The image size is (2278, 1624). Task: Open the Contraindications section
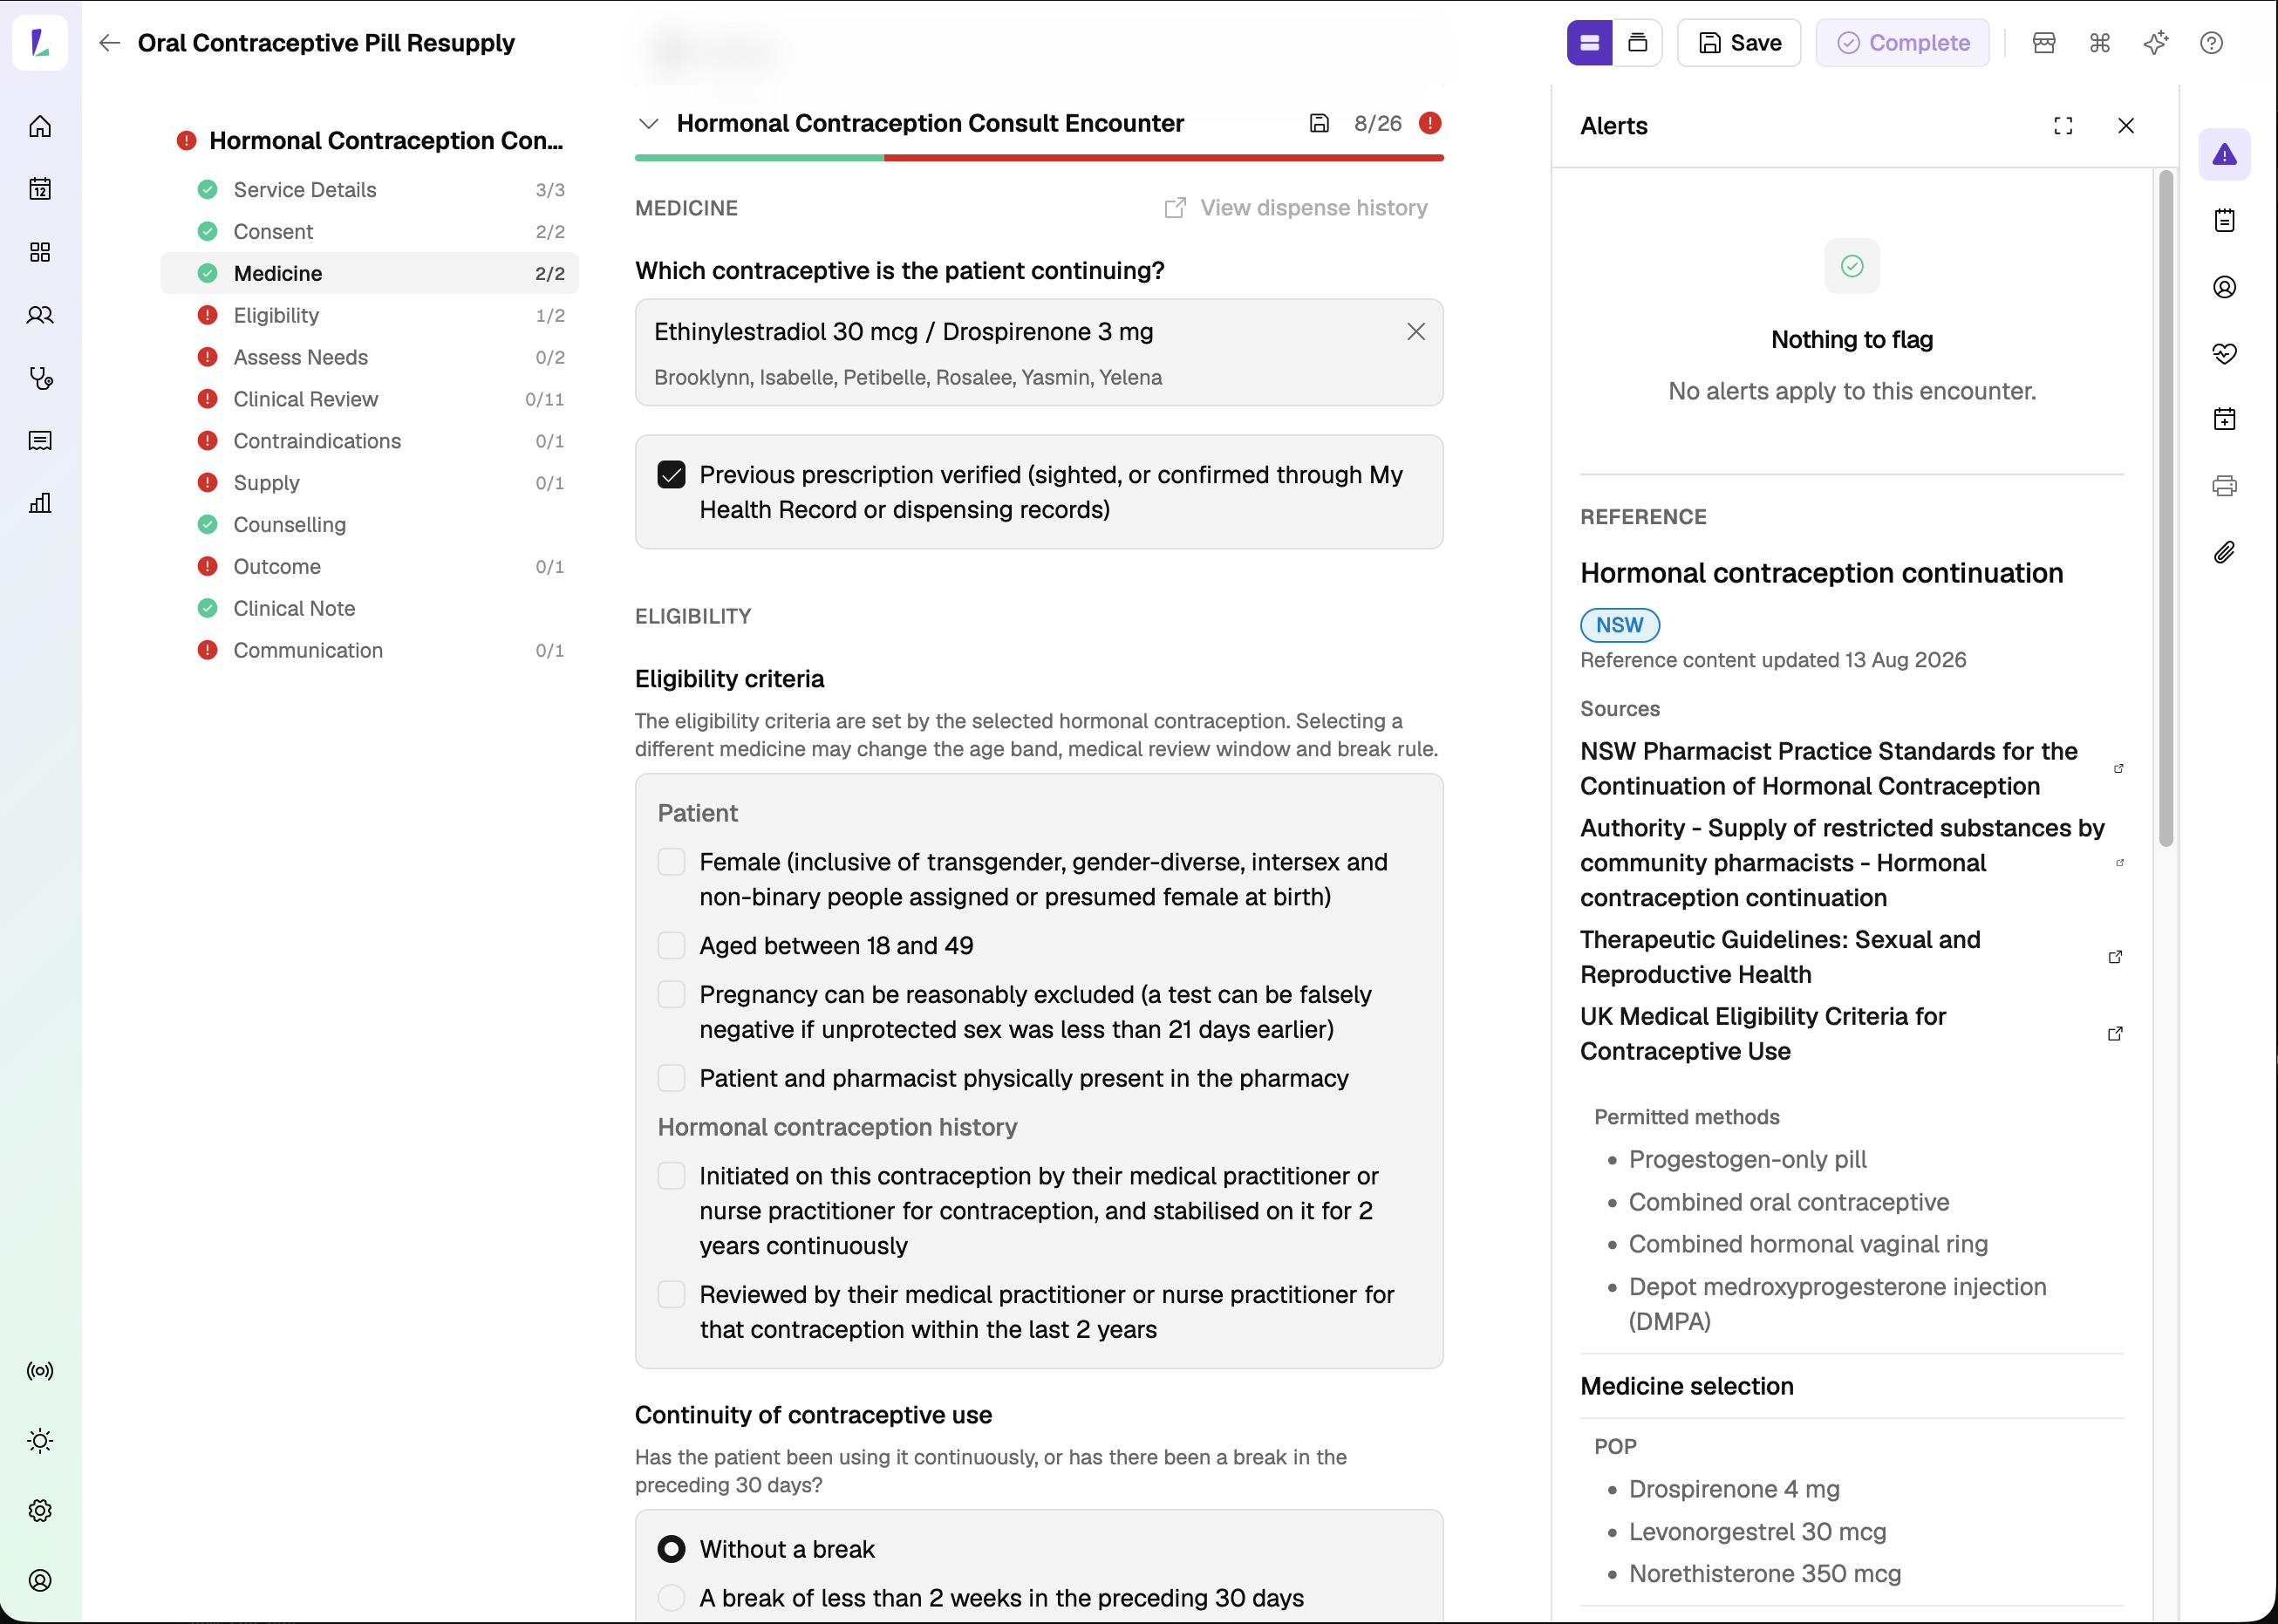click(370, 442)
